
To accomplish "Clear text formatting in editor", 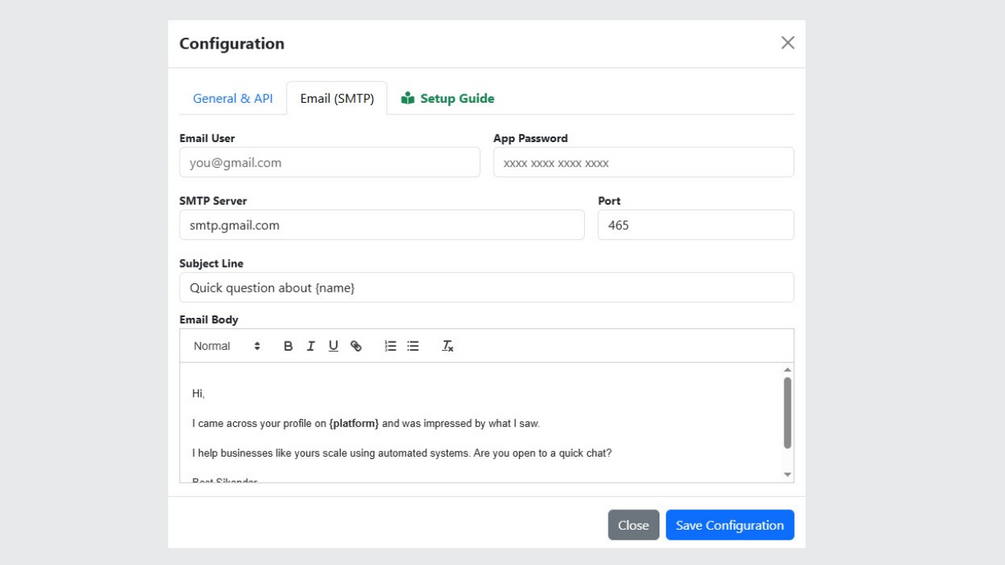I will point(448,346).
